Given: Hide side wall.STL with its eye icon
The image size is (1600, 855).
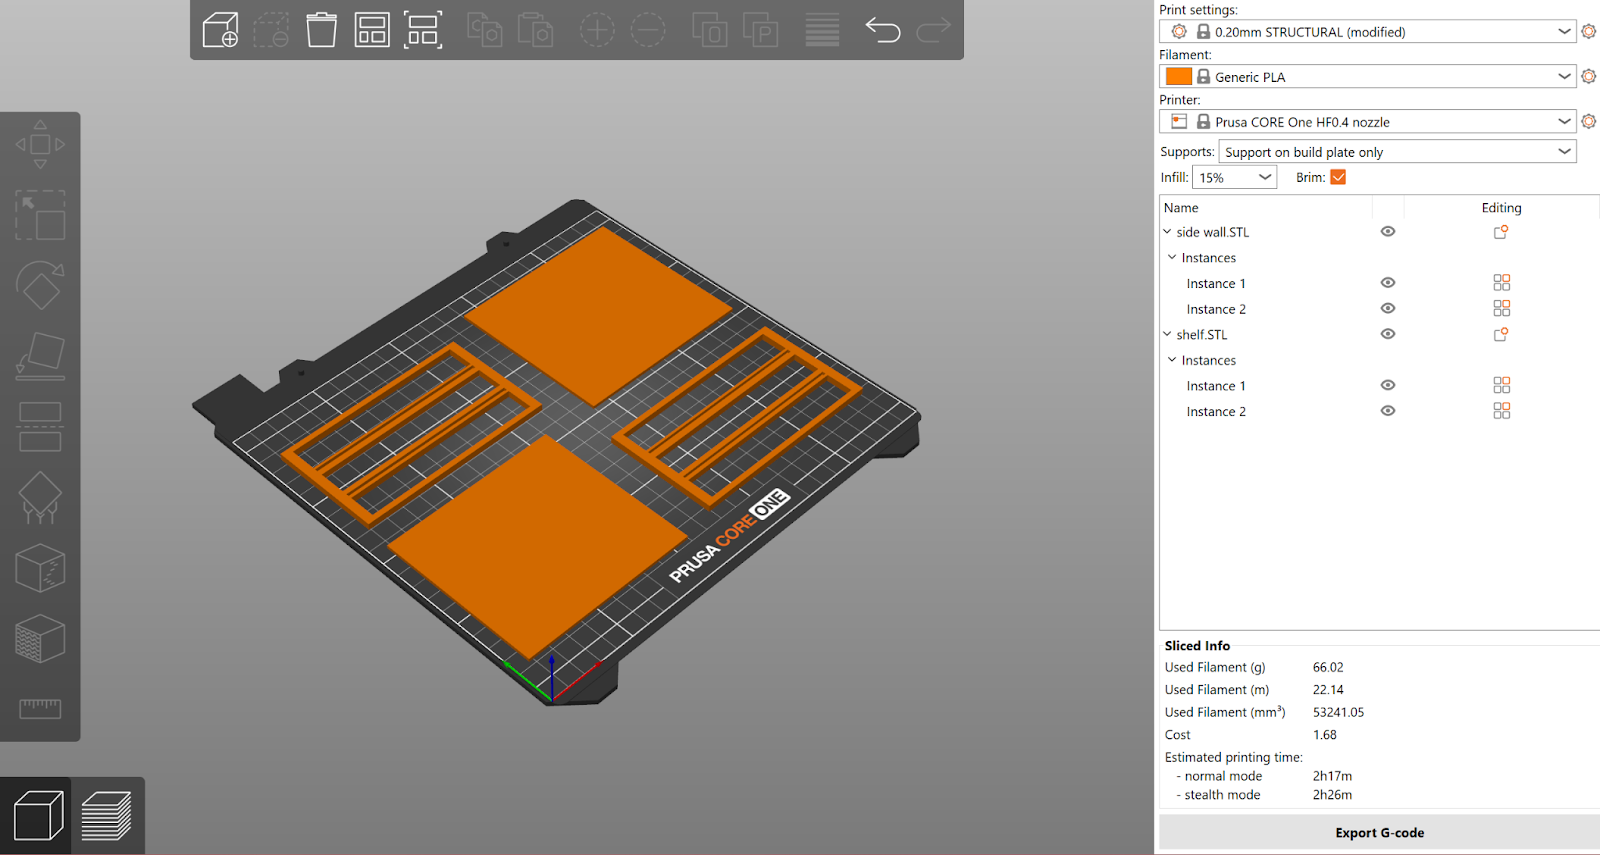Looking at the screenshot, I should 1388,231.
